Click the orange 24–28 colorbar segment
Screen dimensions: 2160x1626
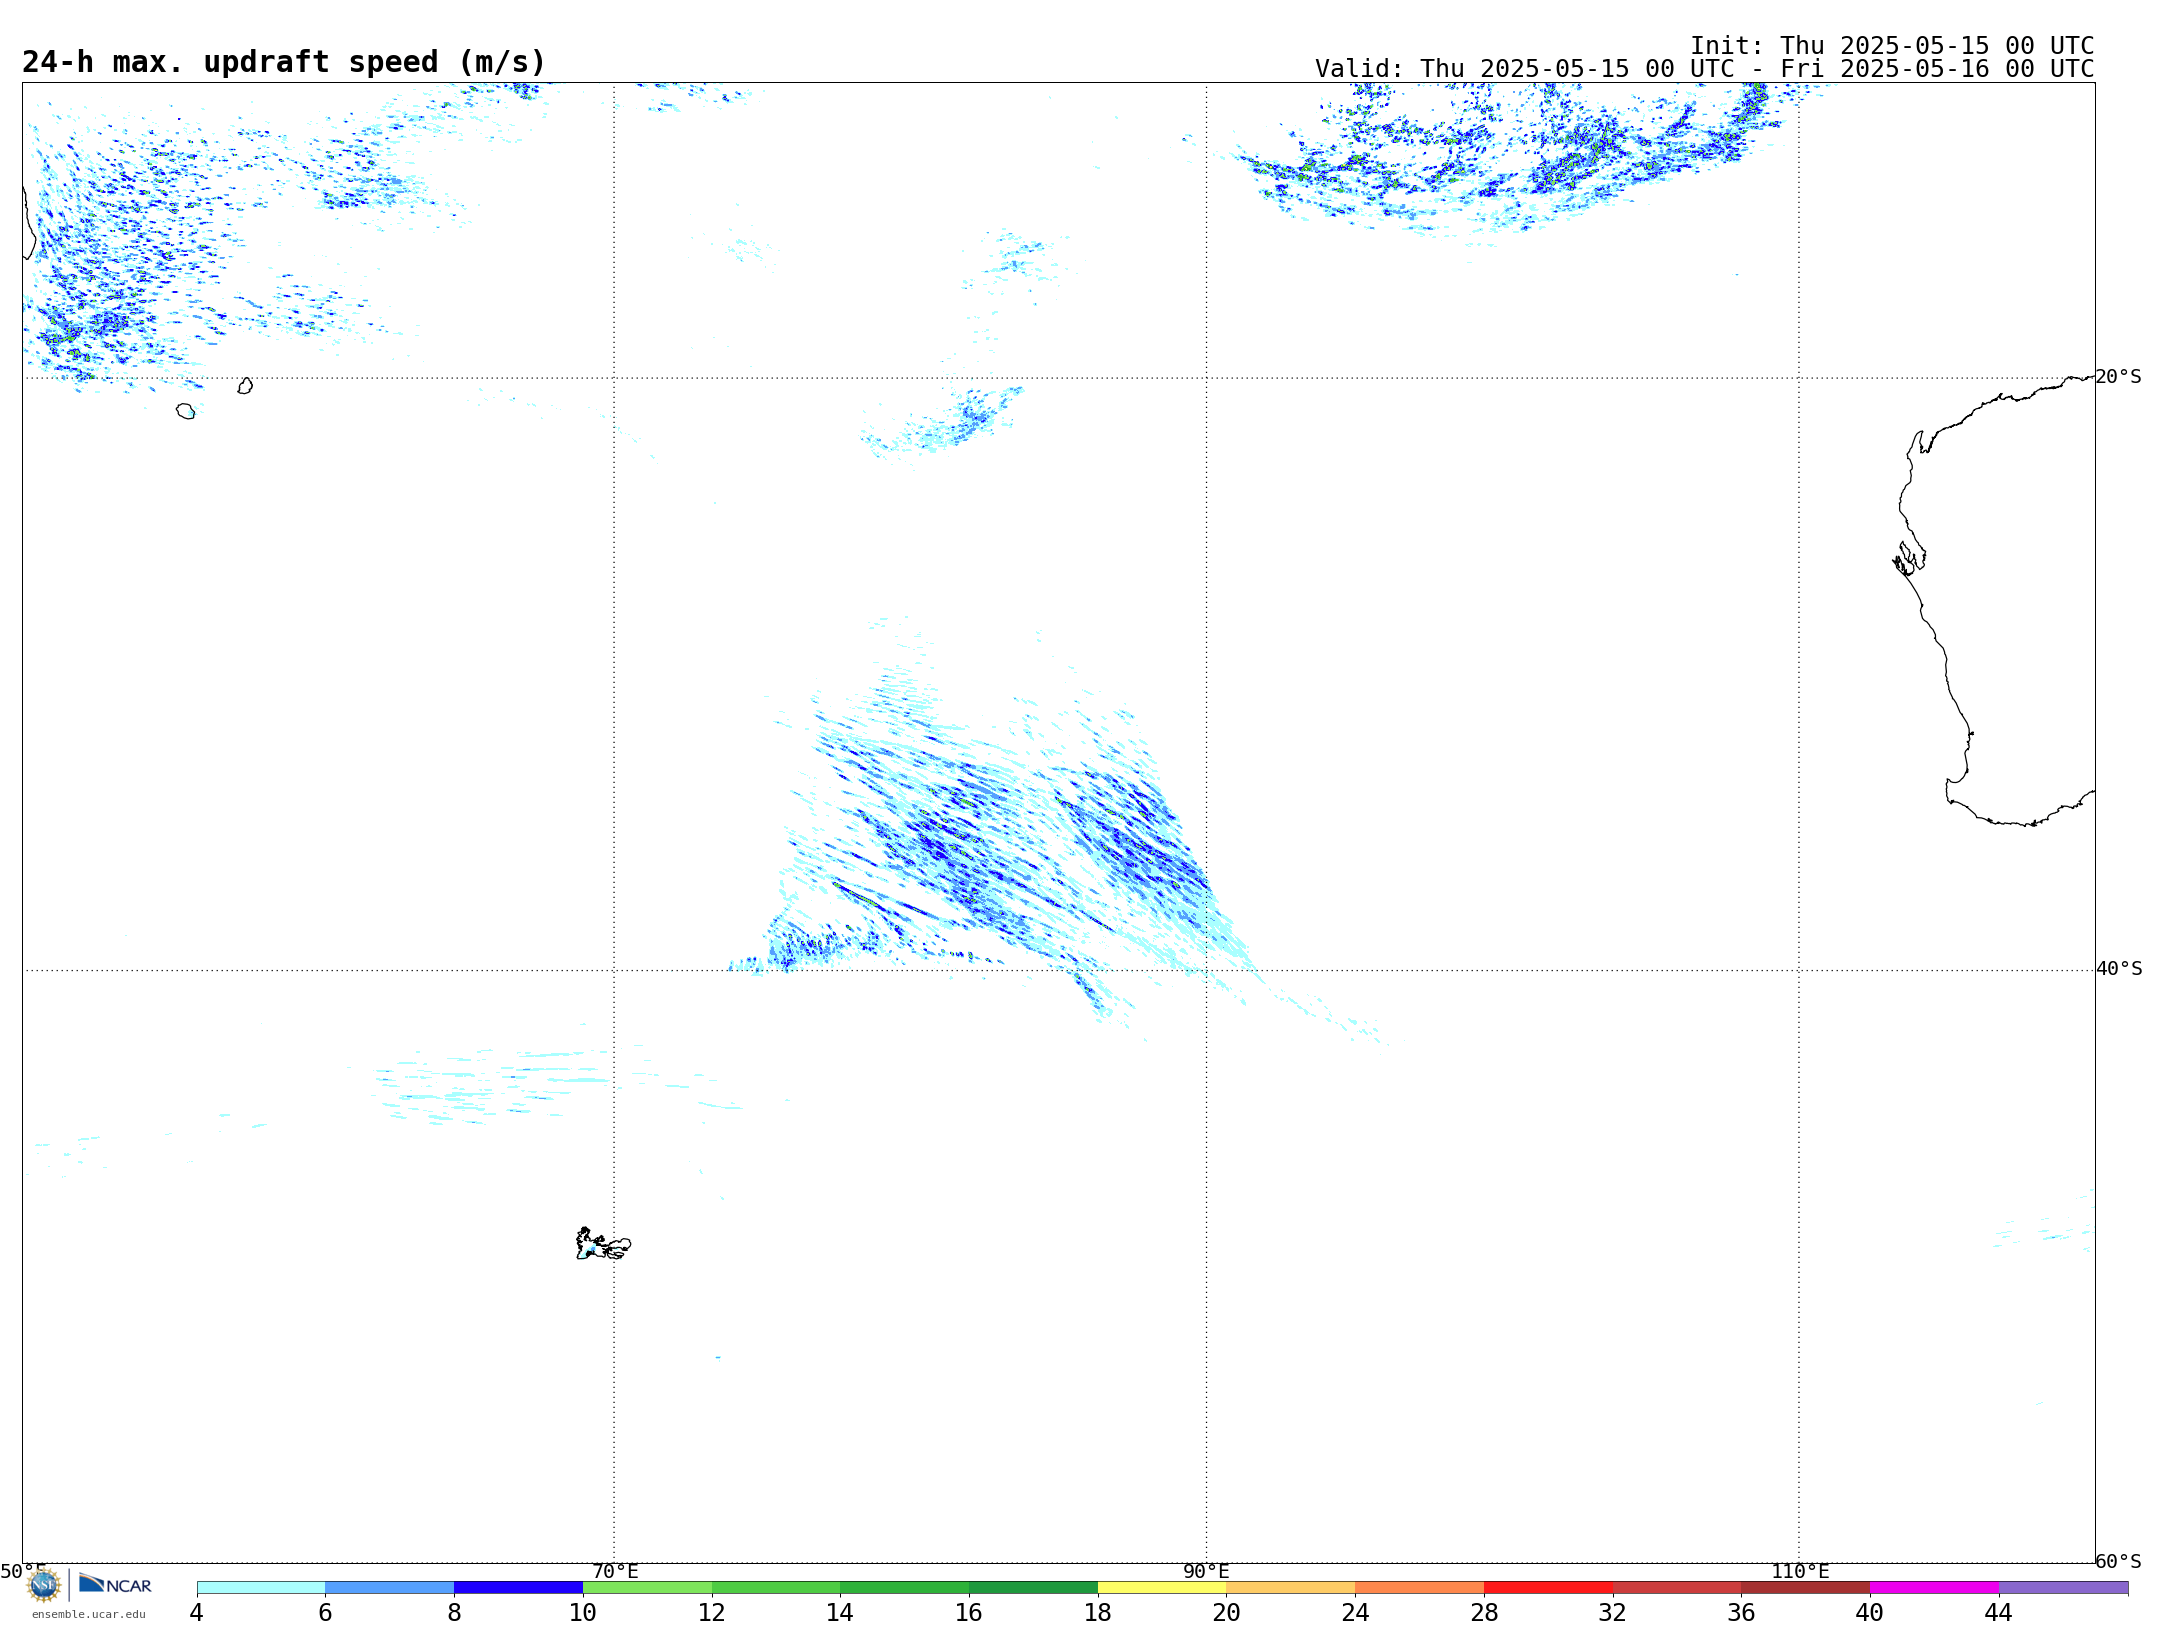[x=1420, y=1587]
